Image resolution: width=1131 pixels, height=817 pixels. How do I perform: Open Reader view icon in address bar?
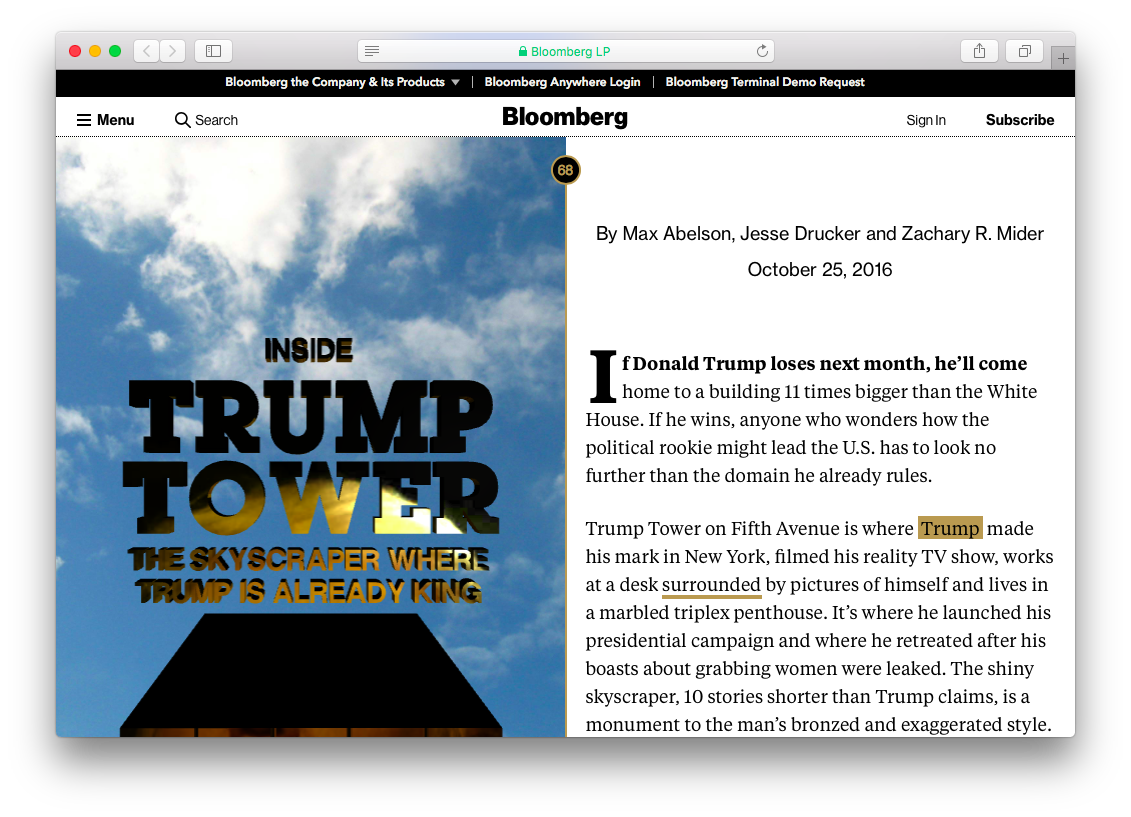point(372,51)
